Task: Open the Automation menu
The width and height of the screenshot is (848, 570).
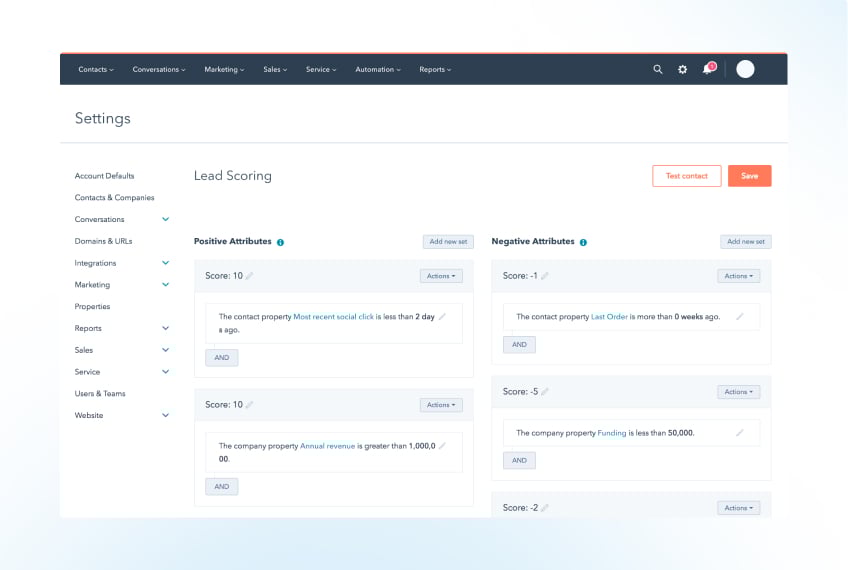Action: click(x=377, y=70)
